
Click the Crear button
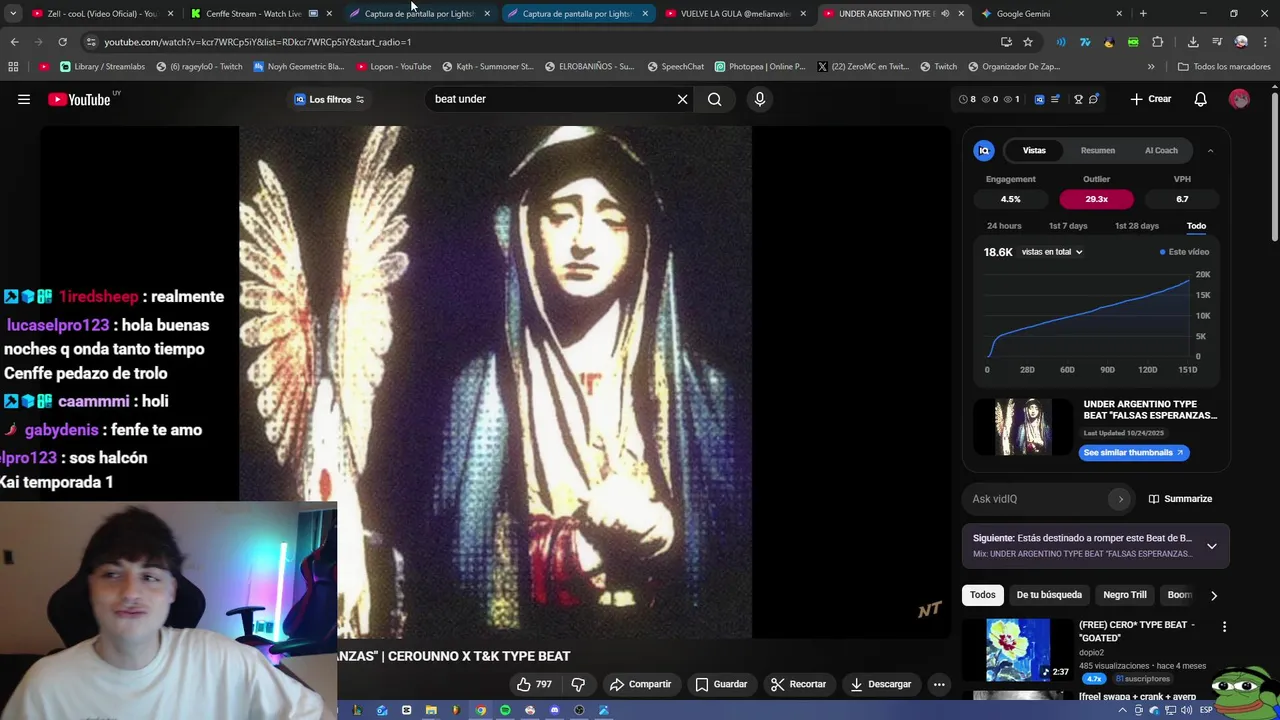click(1151, 99)
